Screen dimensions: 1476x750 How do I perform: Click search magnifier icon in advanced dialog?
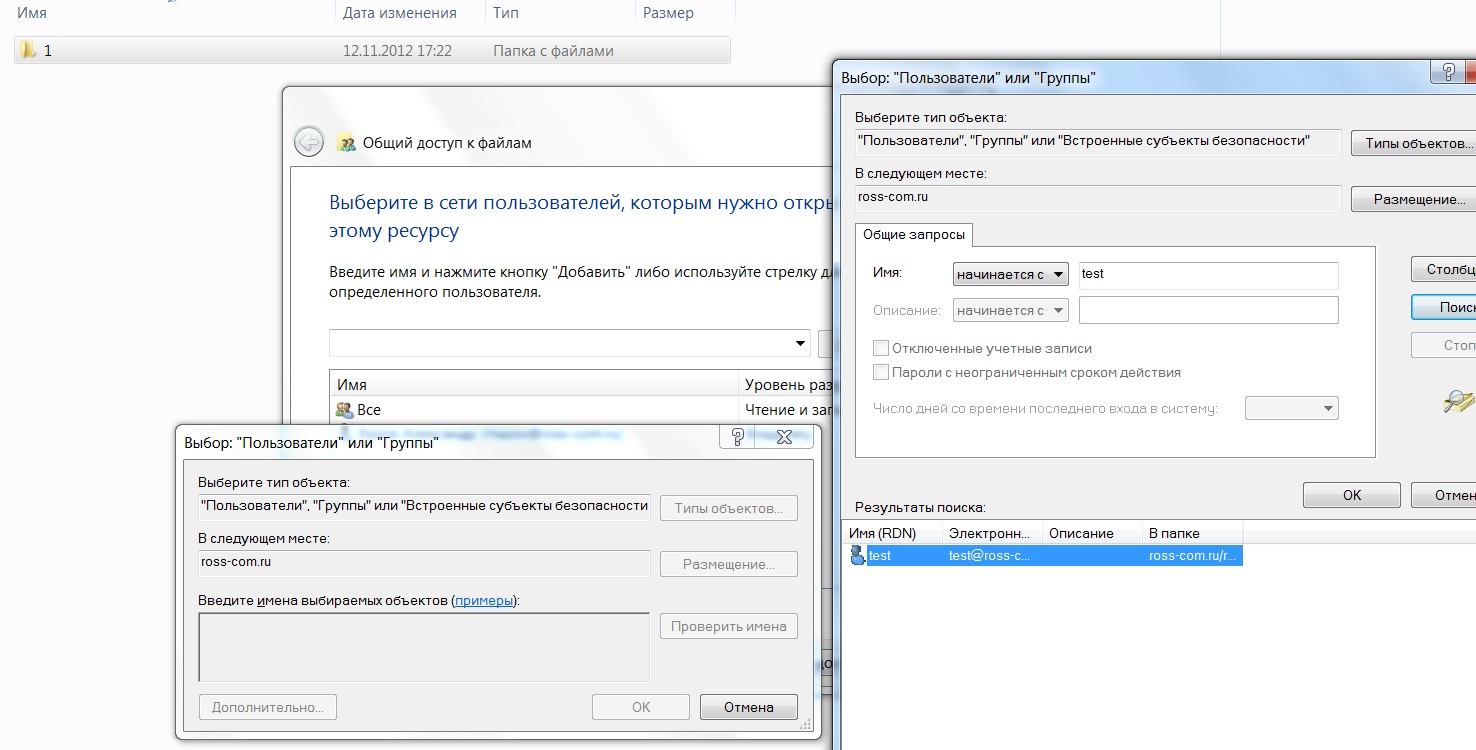tap(1460, 401)
